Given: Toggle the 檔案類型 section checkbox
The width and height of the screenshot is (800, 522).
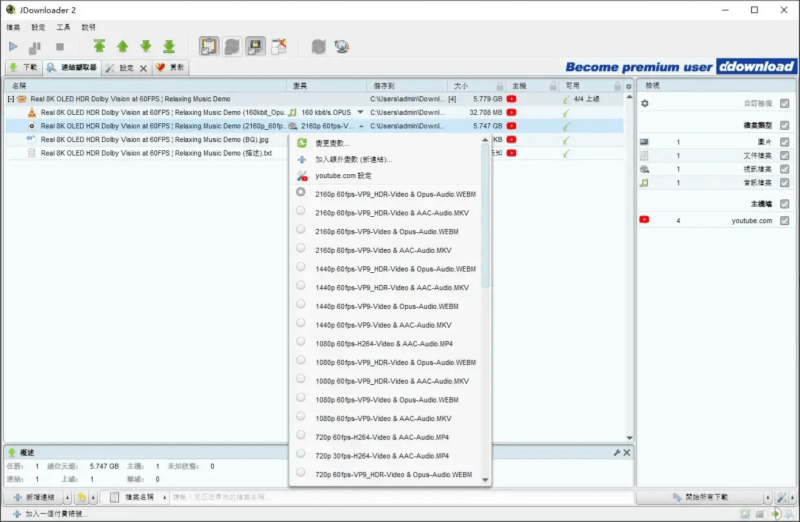Looking at the screenshot, I should tap(785, 125).
